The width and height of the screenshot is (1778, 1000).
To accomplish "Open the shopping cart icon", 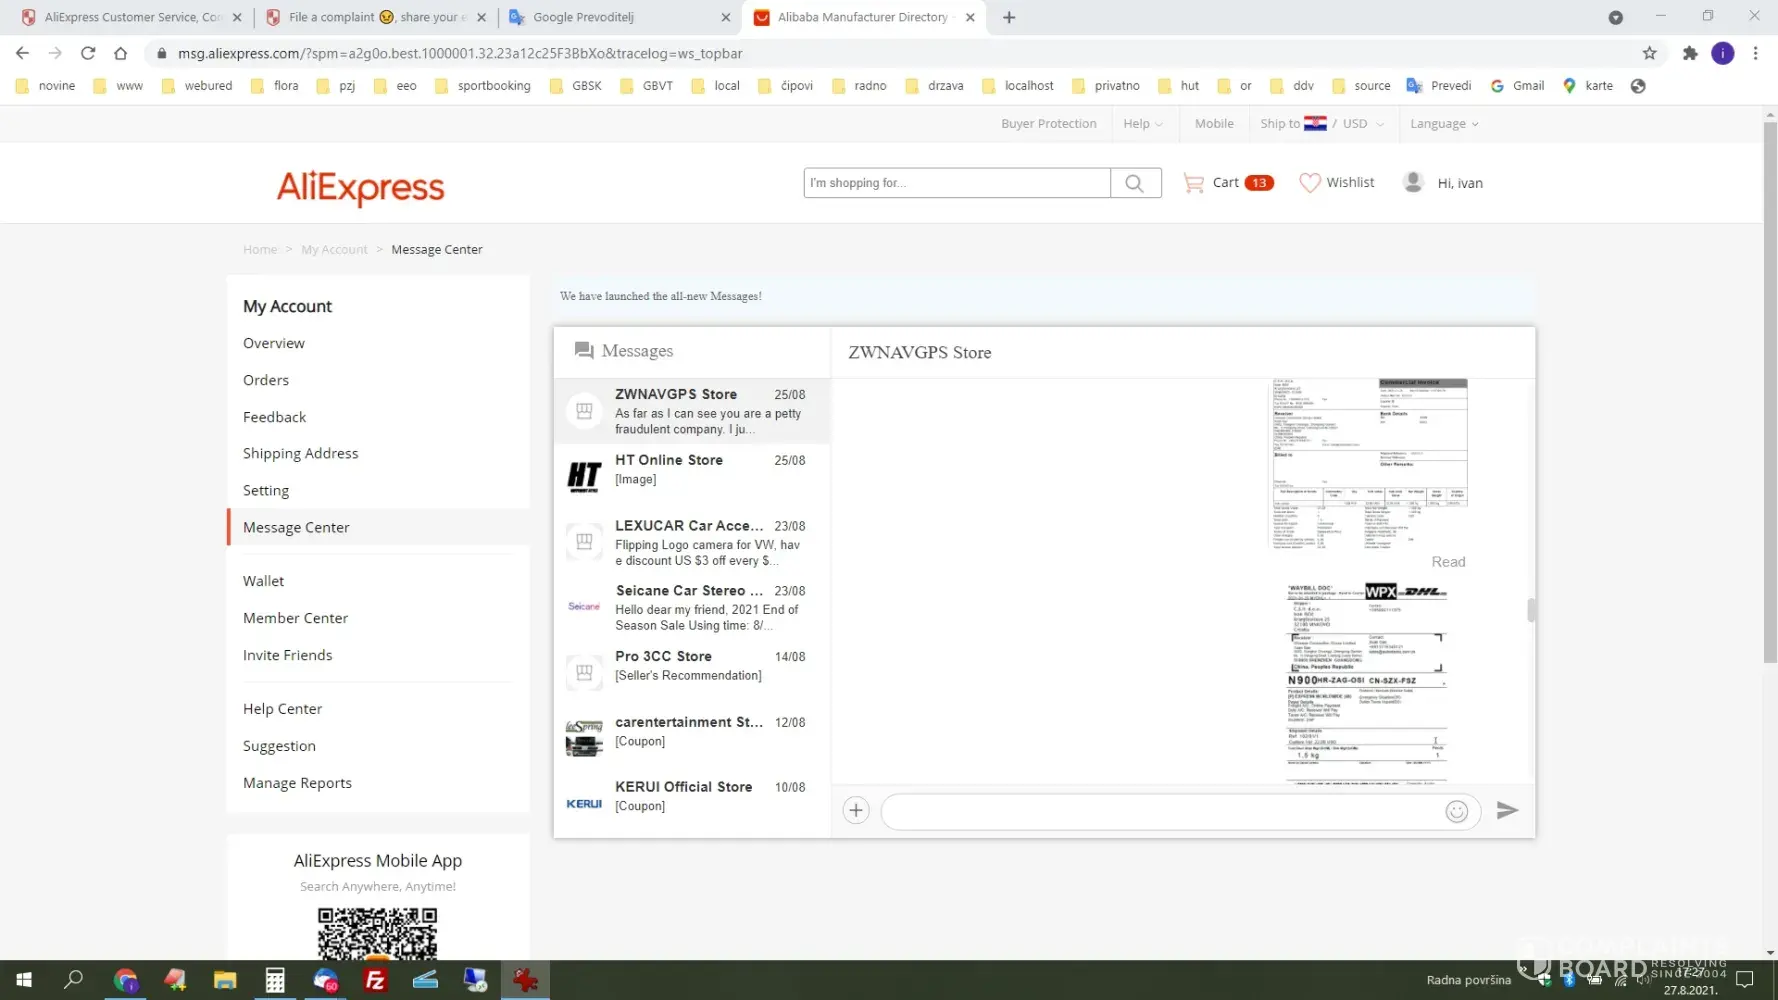I will click(x=1193, y=183).
